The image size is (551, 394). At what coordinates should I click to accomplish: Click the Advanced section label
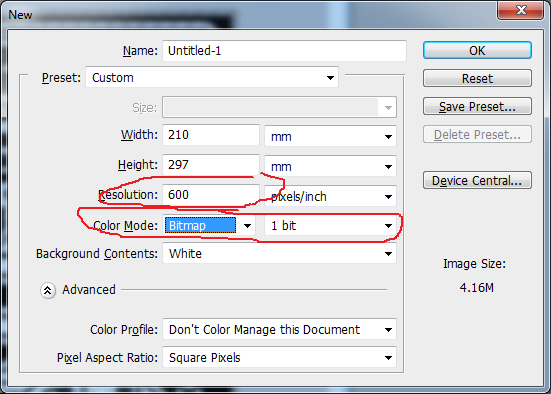89,290
